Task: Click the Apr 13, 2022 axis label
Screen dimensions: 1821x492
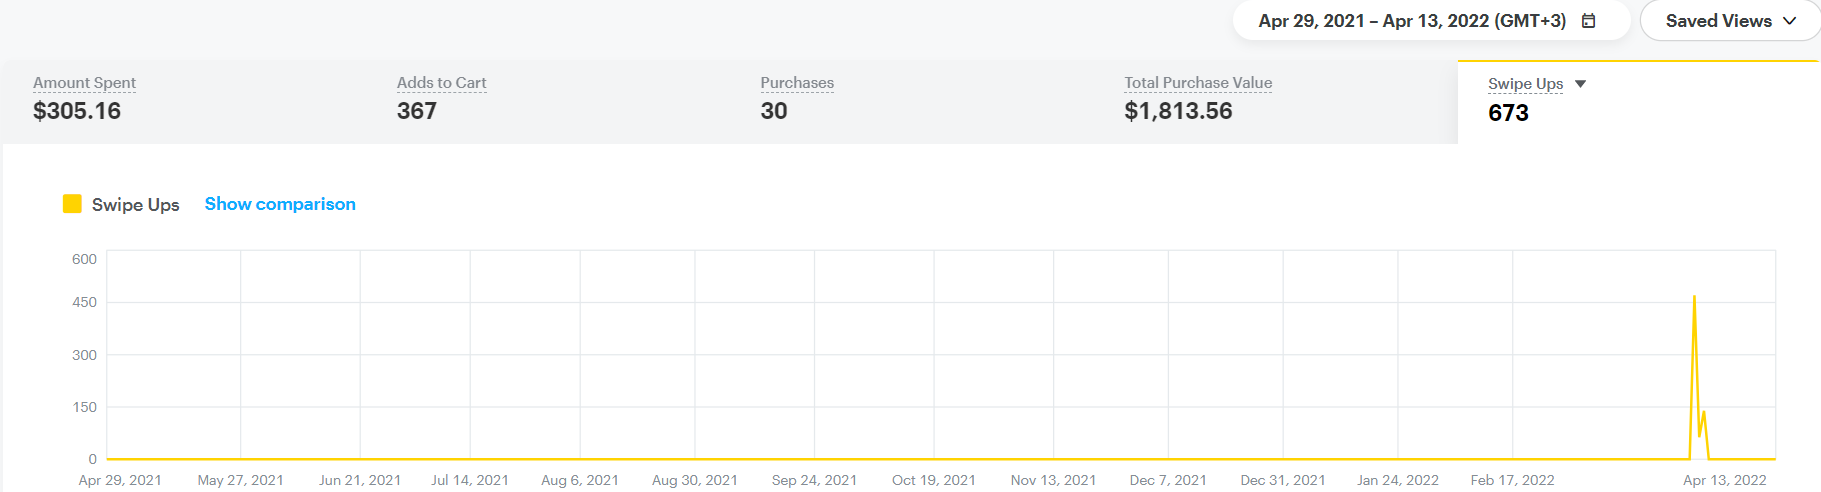Action: [x=1724, y=480]
